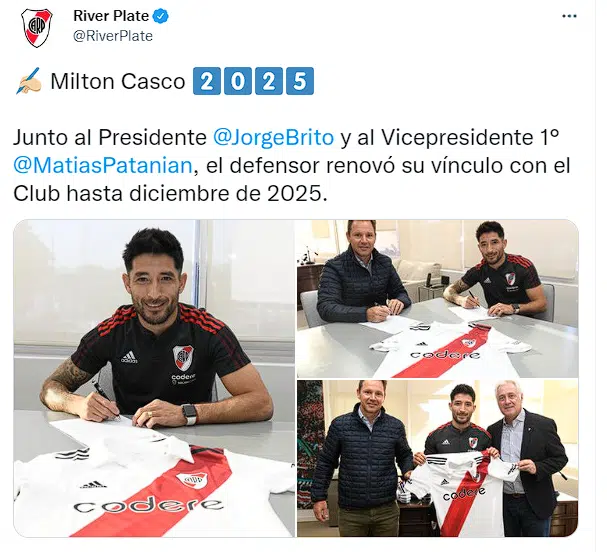Open the @RiverPlate handle

click(113, 36)
